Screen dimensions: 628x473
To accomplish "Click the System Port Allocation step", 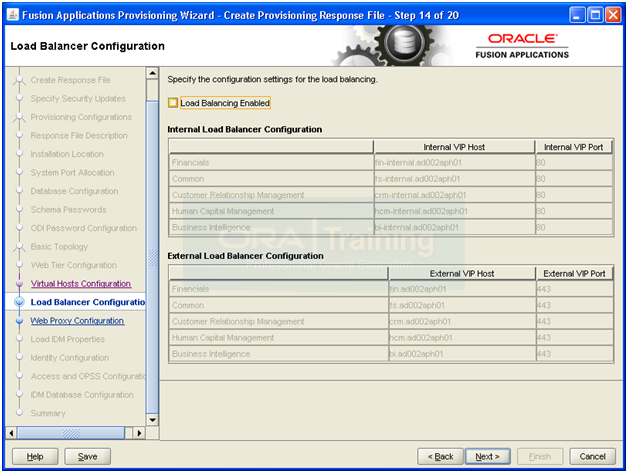I will [x=72, y=173].
